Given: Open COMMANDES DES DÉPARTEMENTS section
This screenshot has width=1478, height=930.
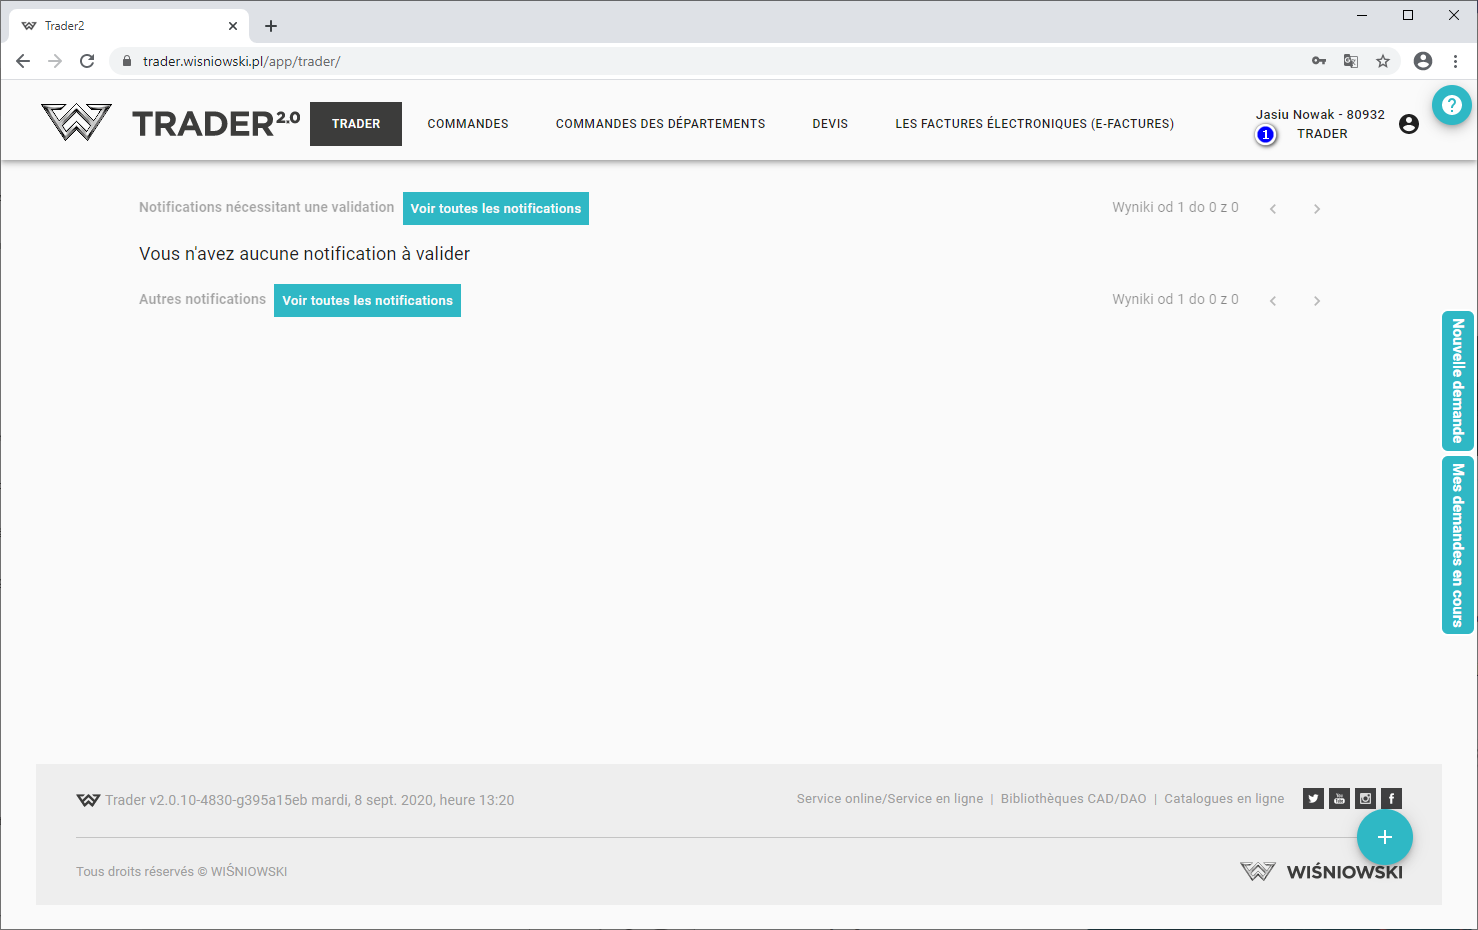Looking at the screenshot, I should (660, 124).
